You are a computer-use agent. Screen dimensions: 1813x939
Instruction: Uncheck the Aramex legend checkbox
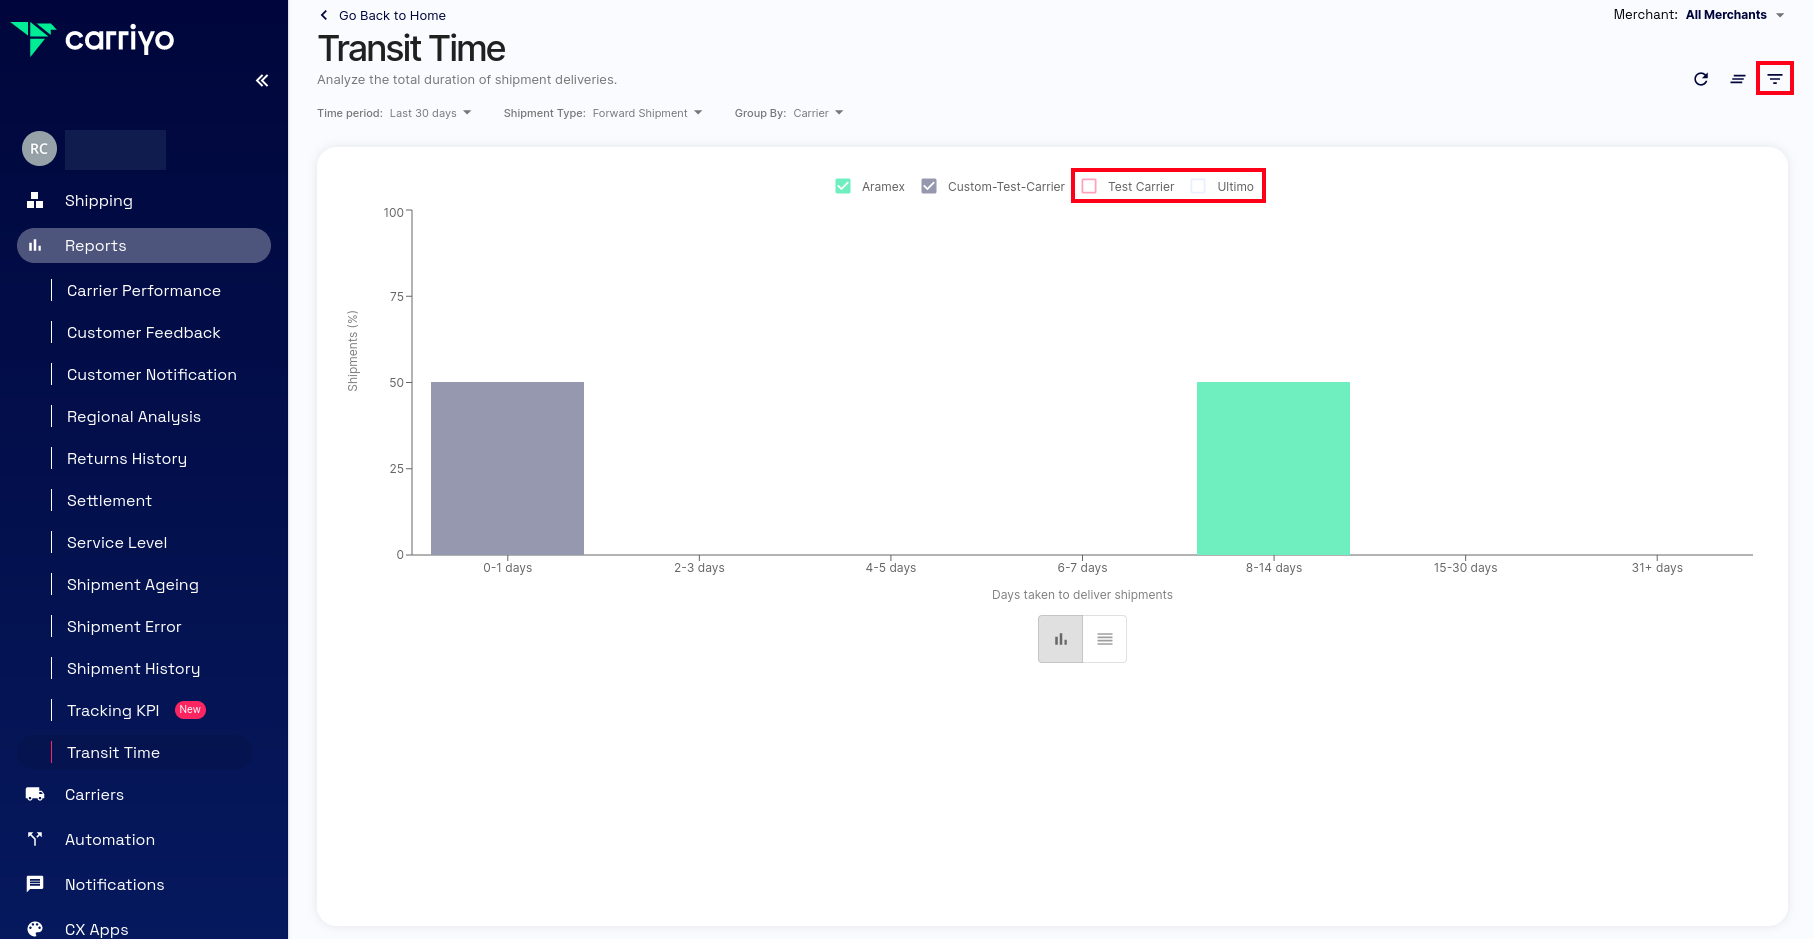click(x=843, y=187)
